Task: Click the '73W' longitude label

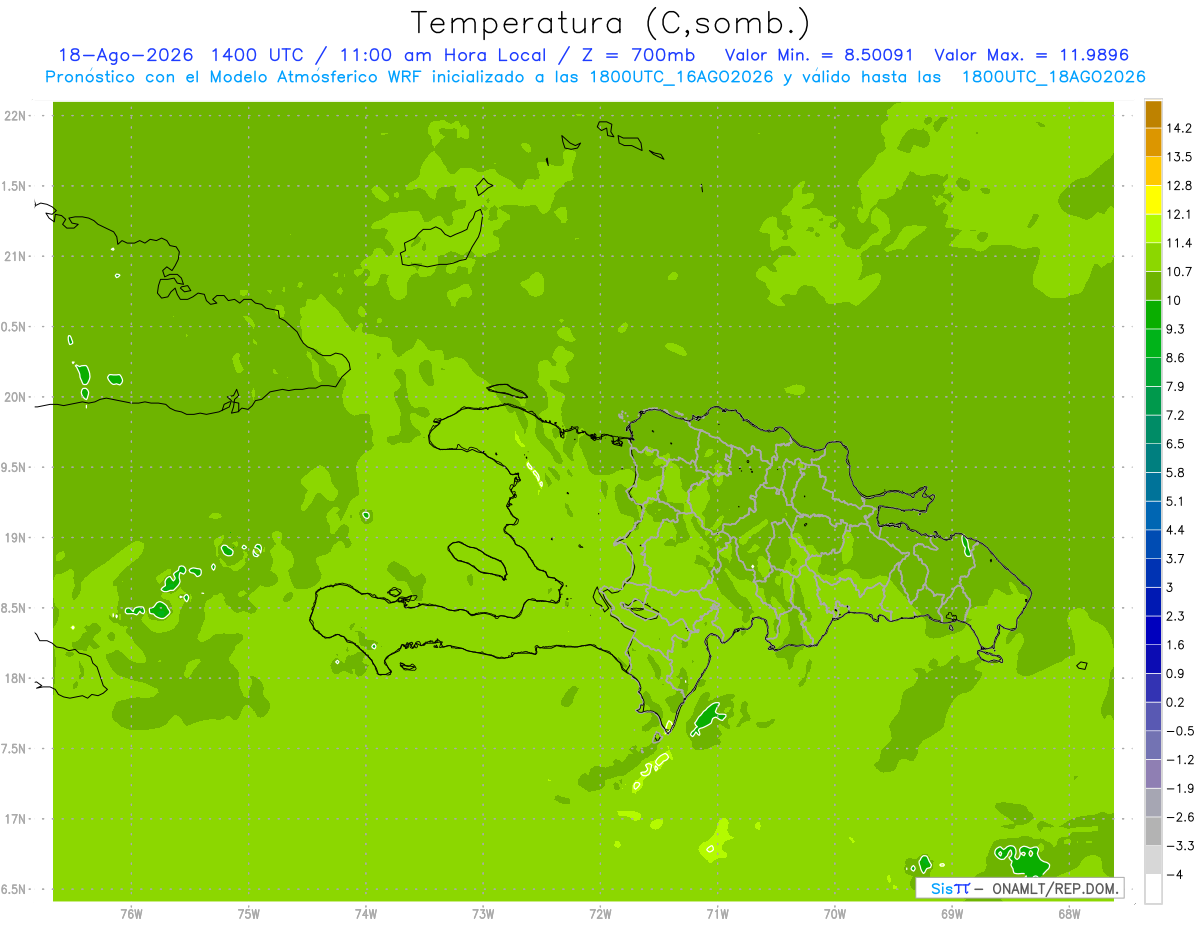Action: click(x=483, y=914)
